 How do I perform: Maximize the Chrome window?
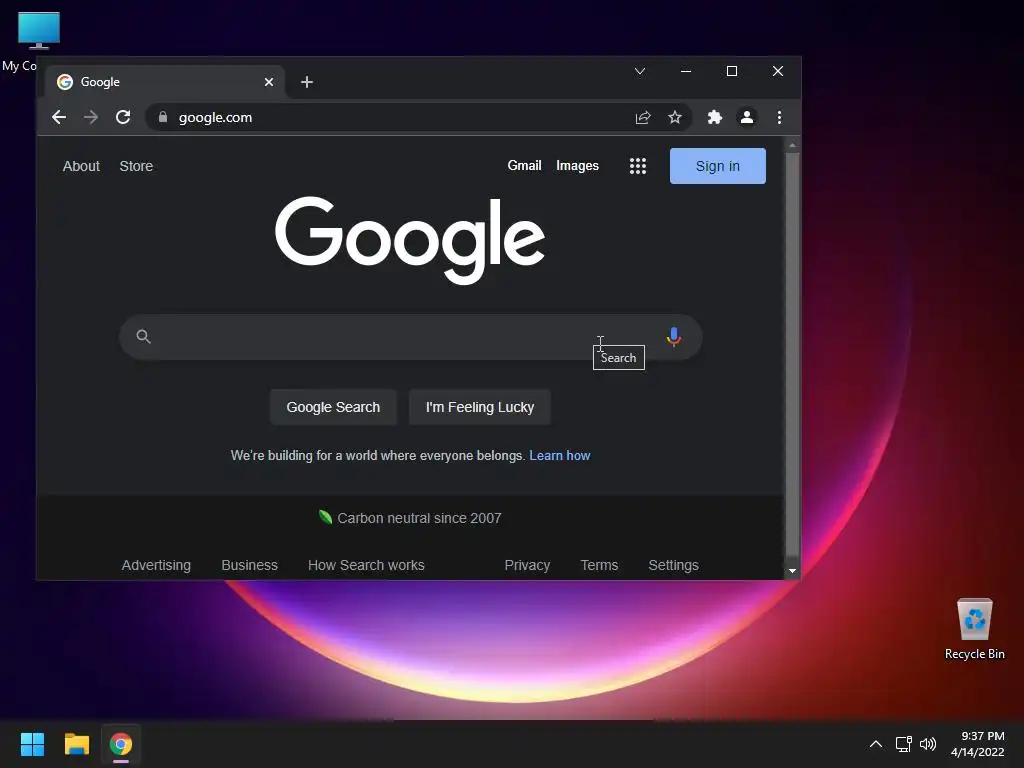(x=732, y=71)
